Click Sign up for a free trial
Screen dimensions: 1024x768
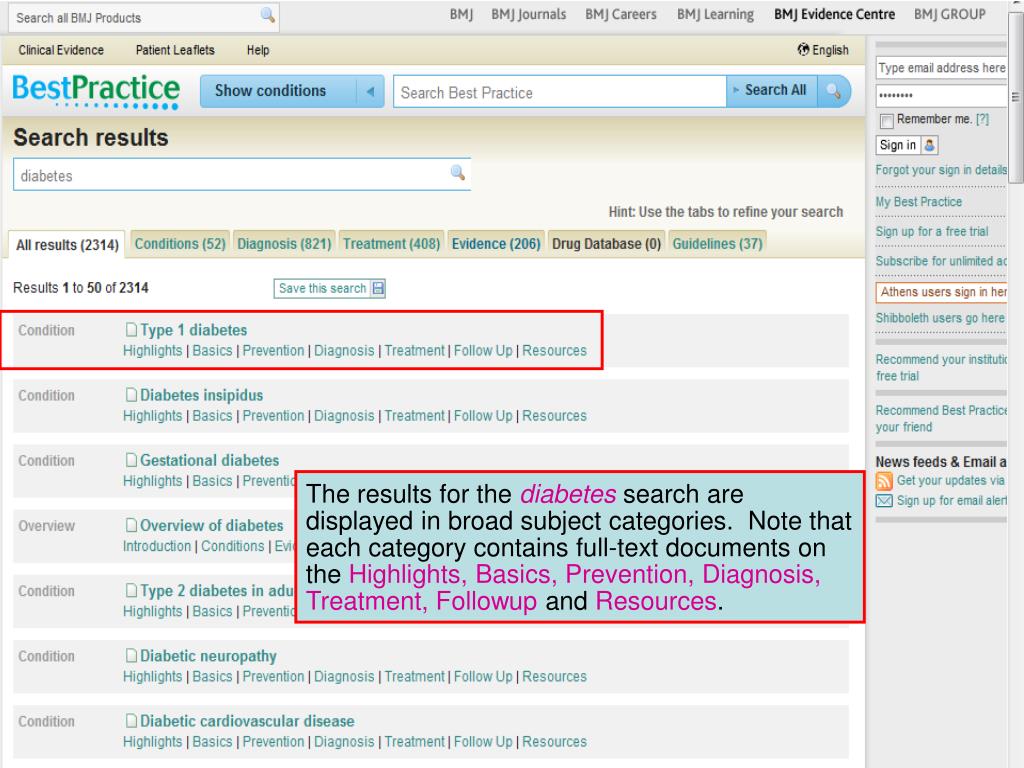tap(931, 232)
